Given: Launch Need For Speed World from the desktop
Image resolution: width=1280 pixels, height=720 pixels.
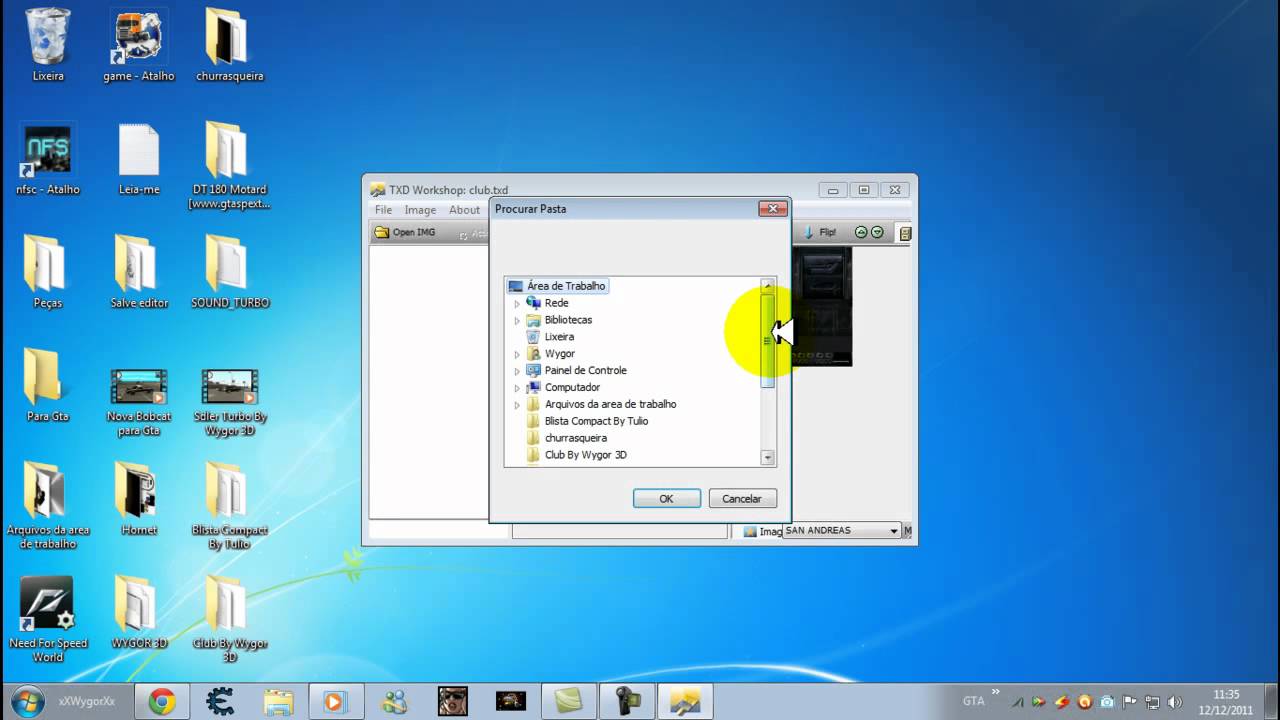Looking at the screenshot, I should [x=47, y=619].
